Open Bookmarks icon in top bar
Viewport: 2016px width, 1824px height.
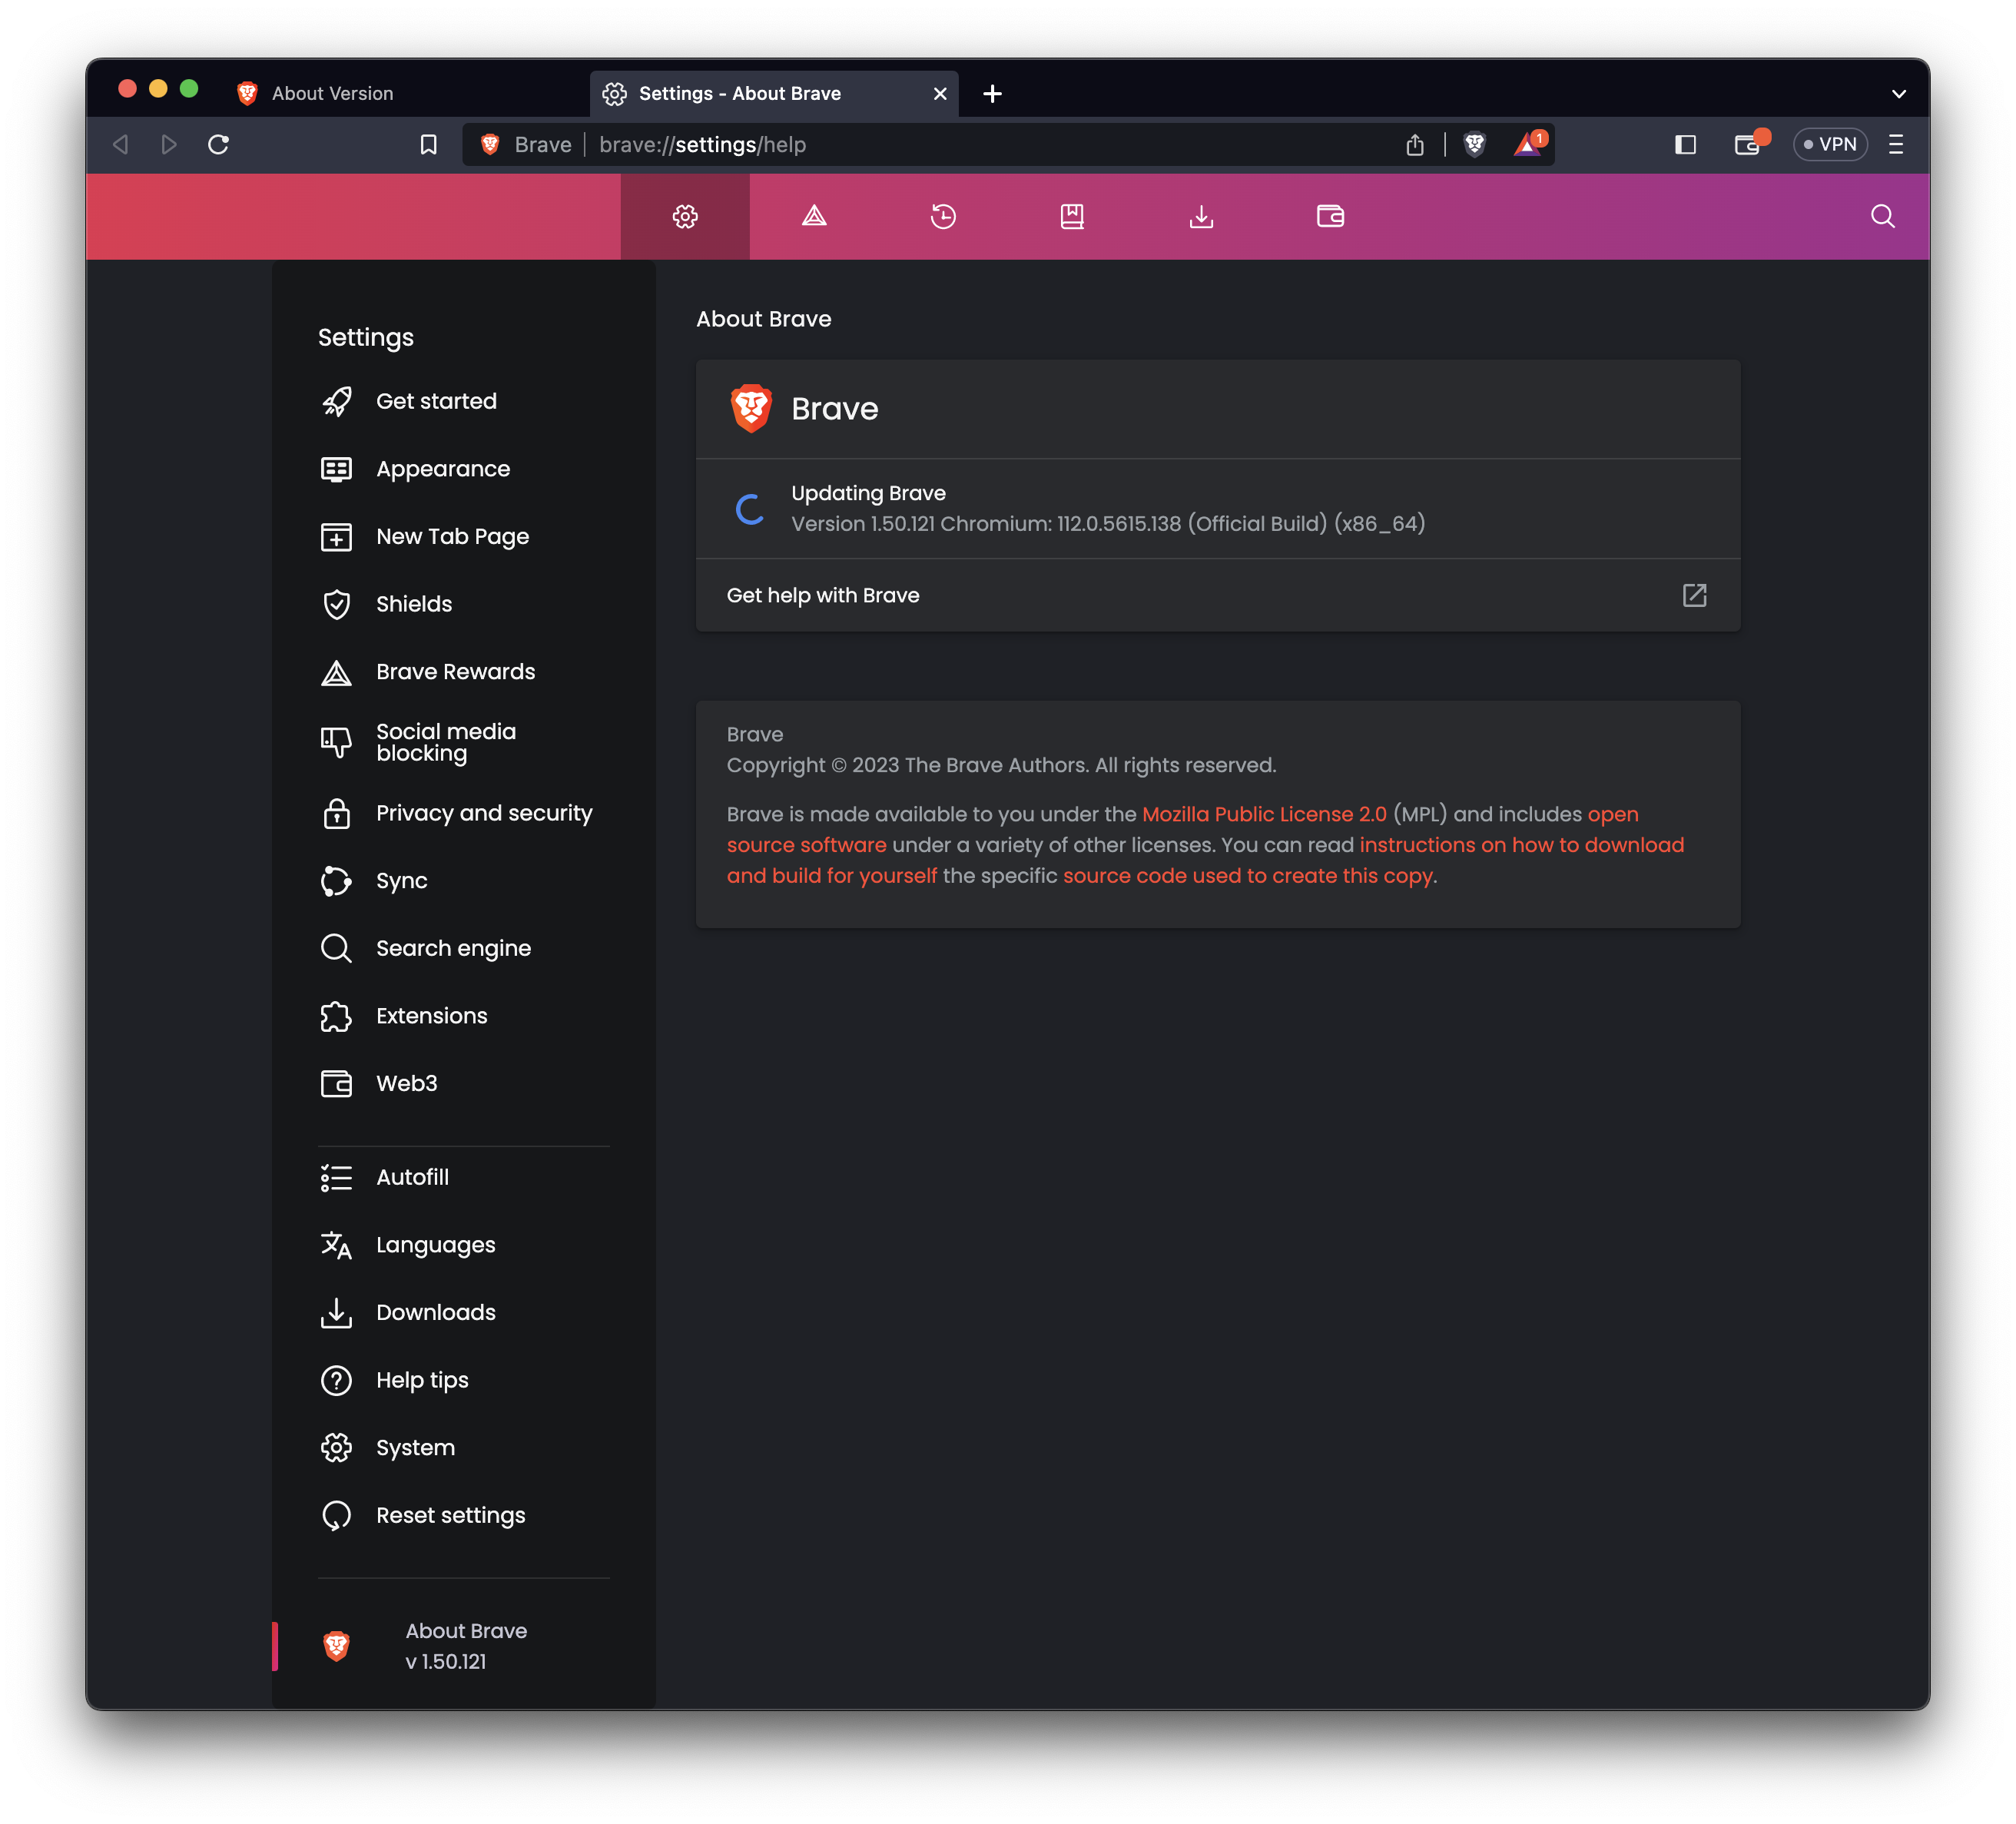point(1072,216)
